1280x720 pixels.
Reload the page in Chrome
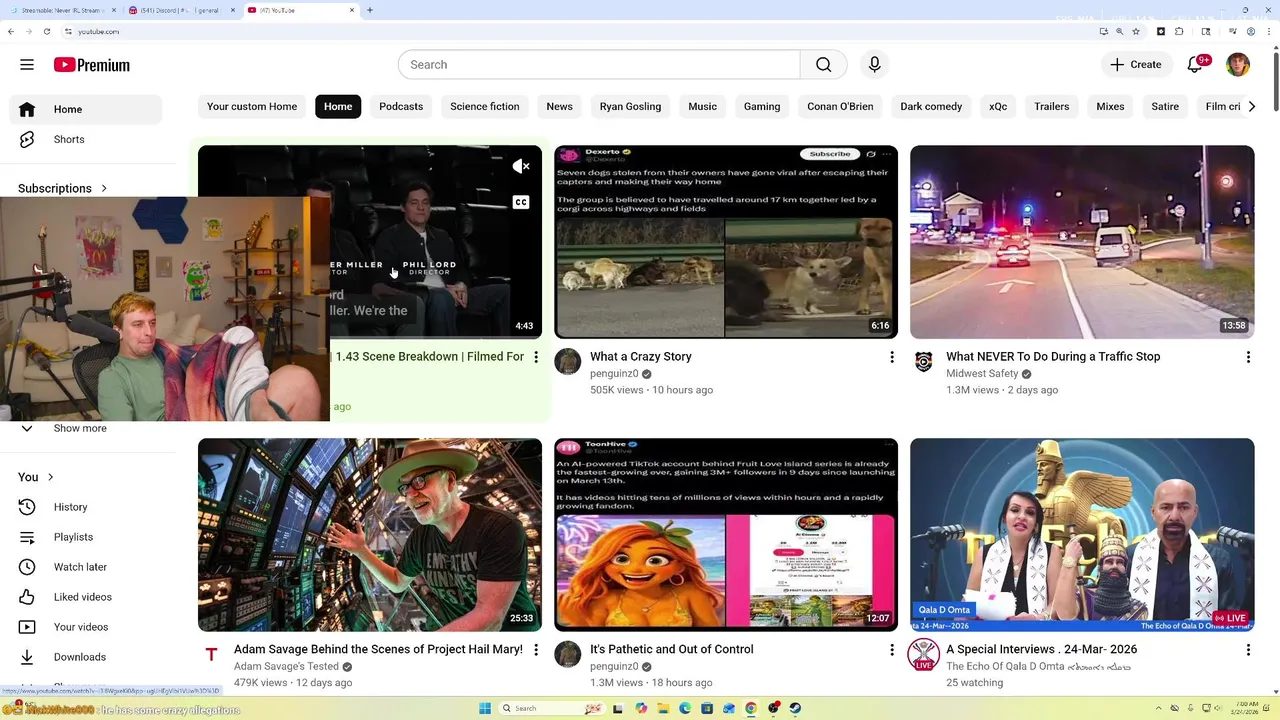(x=47, y=31)
